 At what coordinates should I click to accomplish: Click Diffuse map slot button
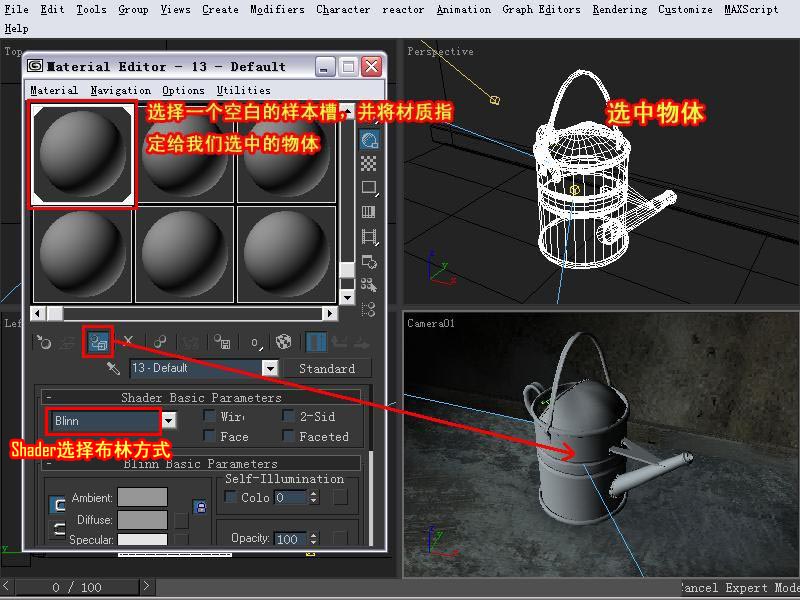coord(181,520)
